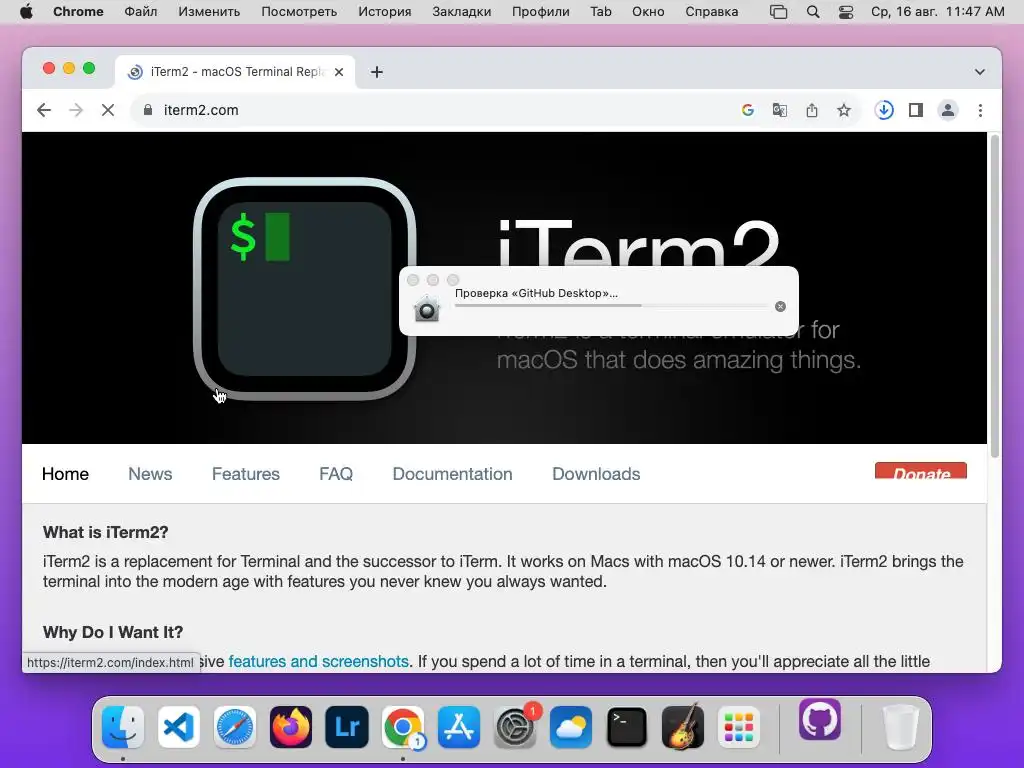This screenshot has height=768, width=1024.
Task: Follow the features and screenshots link
Action: pos(319,662)
